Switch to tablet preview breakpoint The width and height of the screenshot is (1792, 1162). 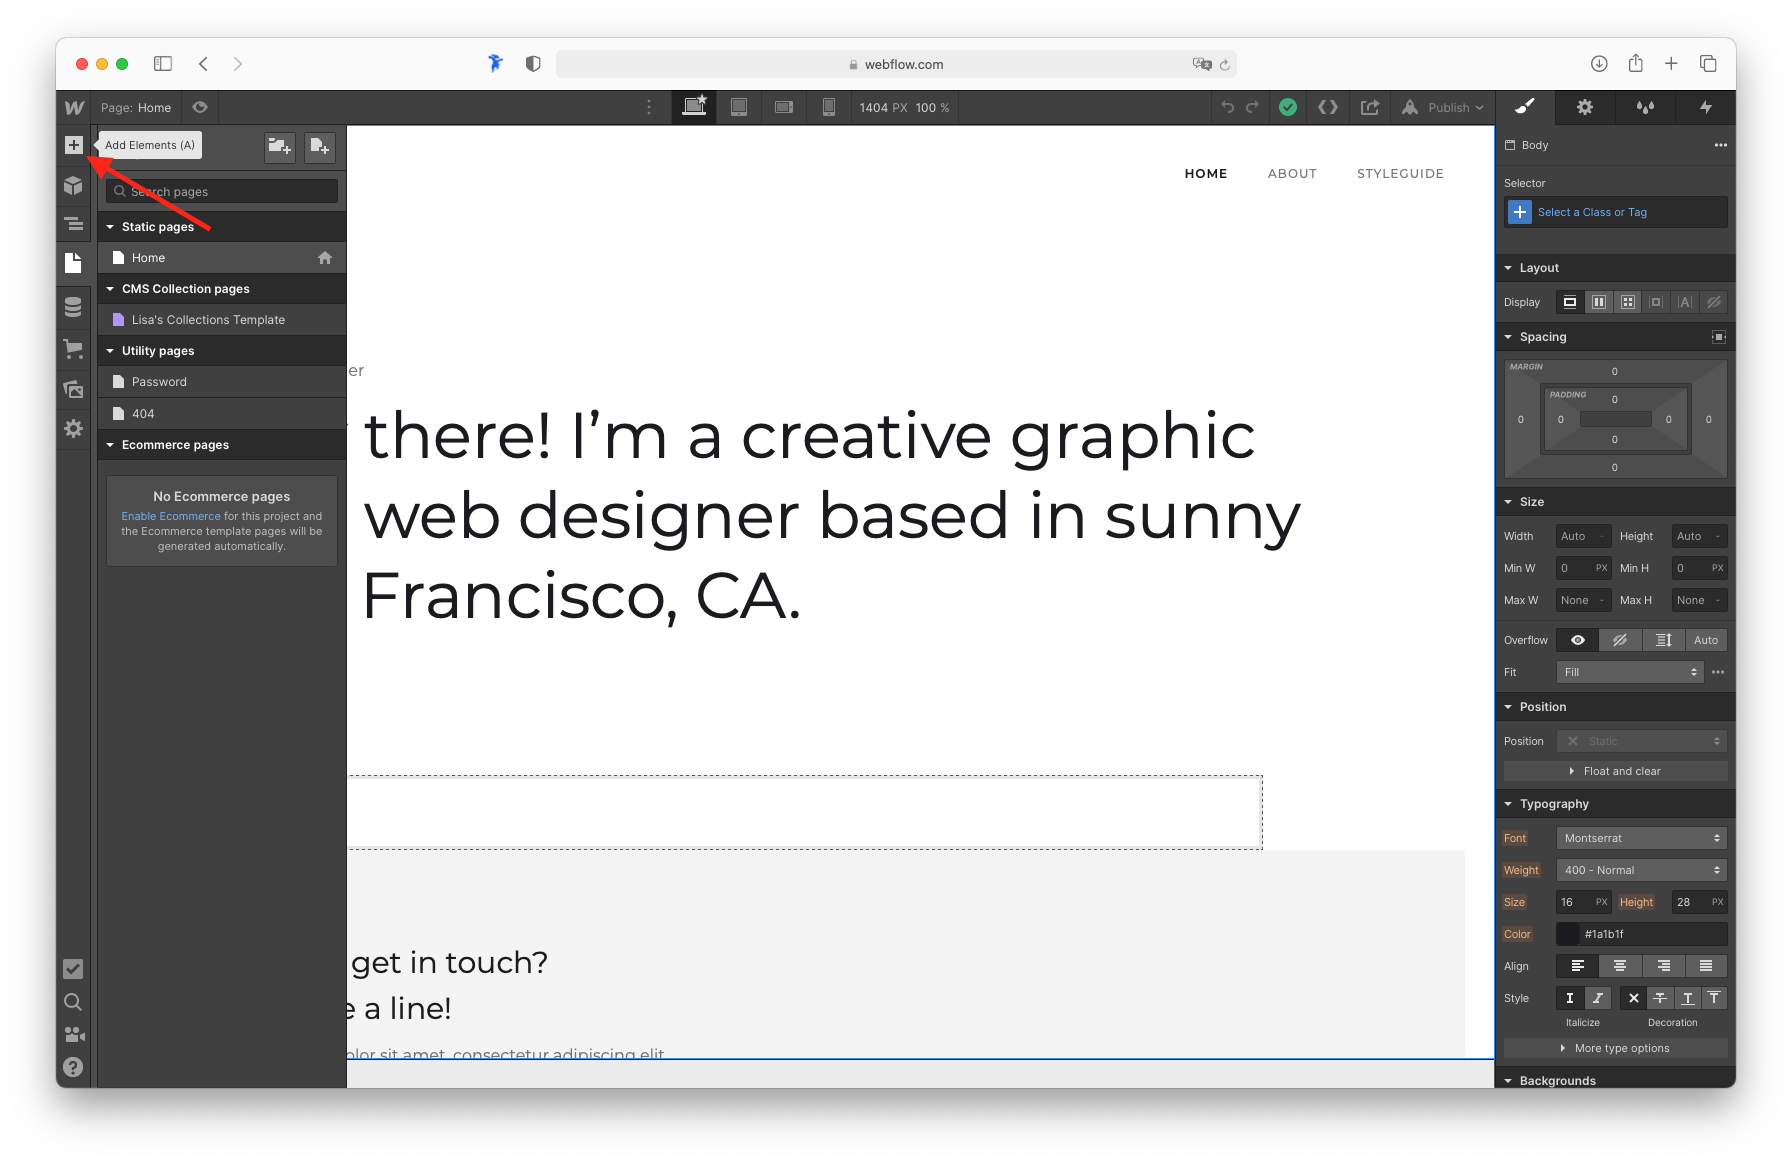[x=739, y=107]
